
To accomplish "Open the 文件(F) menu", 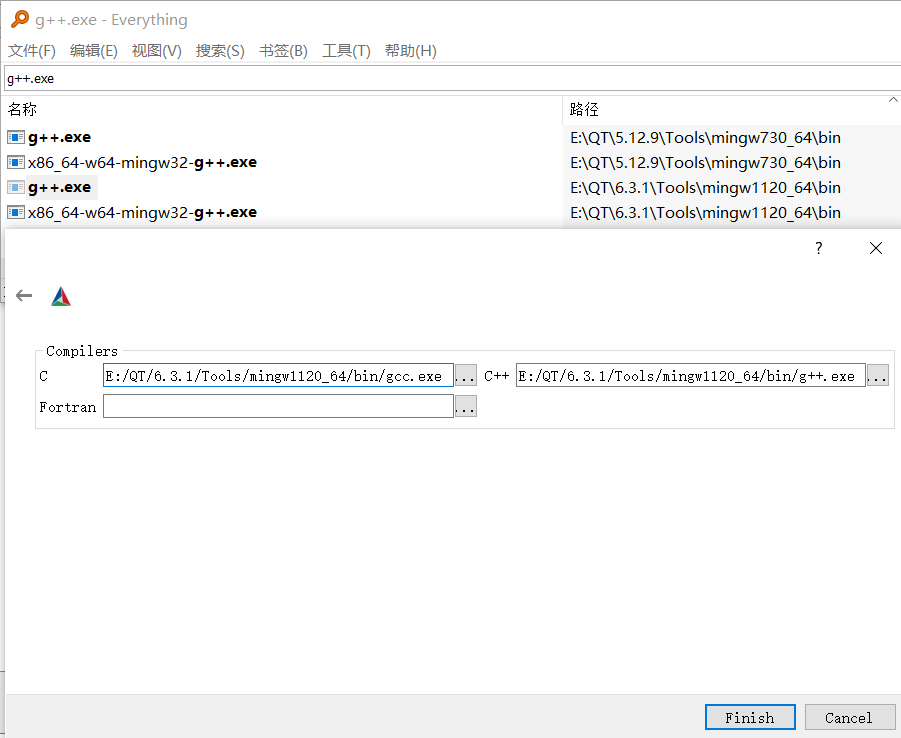I will click(32, 51).
